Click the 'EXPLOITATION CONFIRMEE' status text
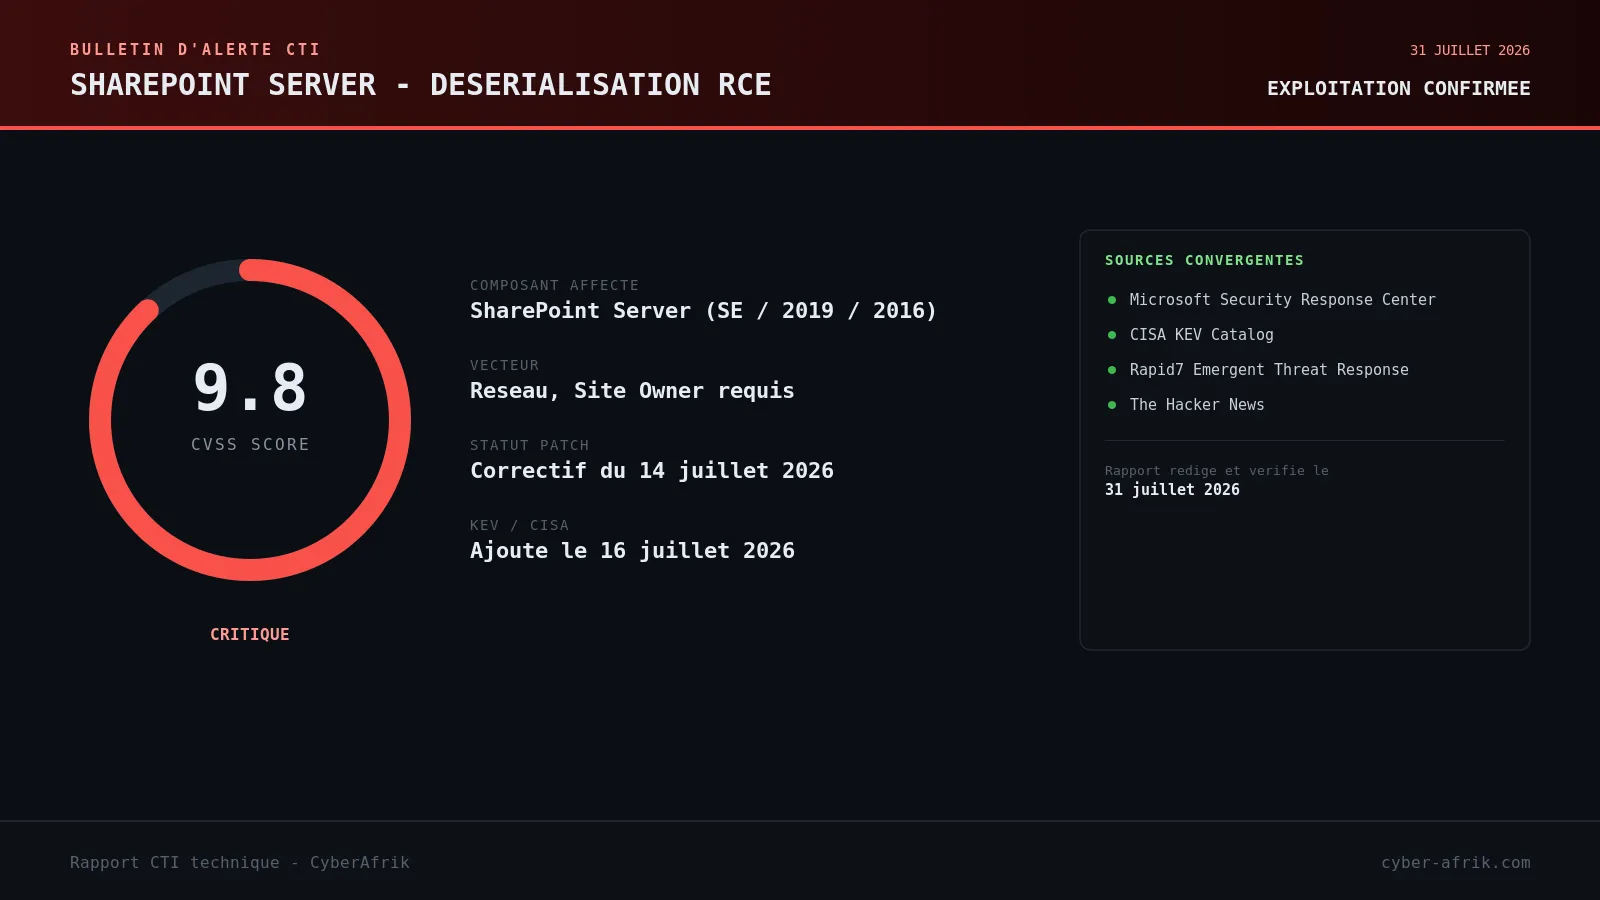The height and width of the screenshot is (900, 1600). (1399, 88)
